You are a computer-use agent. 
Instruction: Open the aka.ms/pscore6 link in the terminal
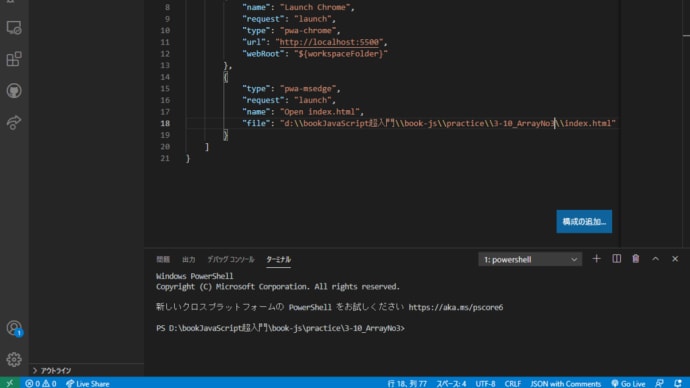click(x=455, y=307)
